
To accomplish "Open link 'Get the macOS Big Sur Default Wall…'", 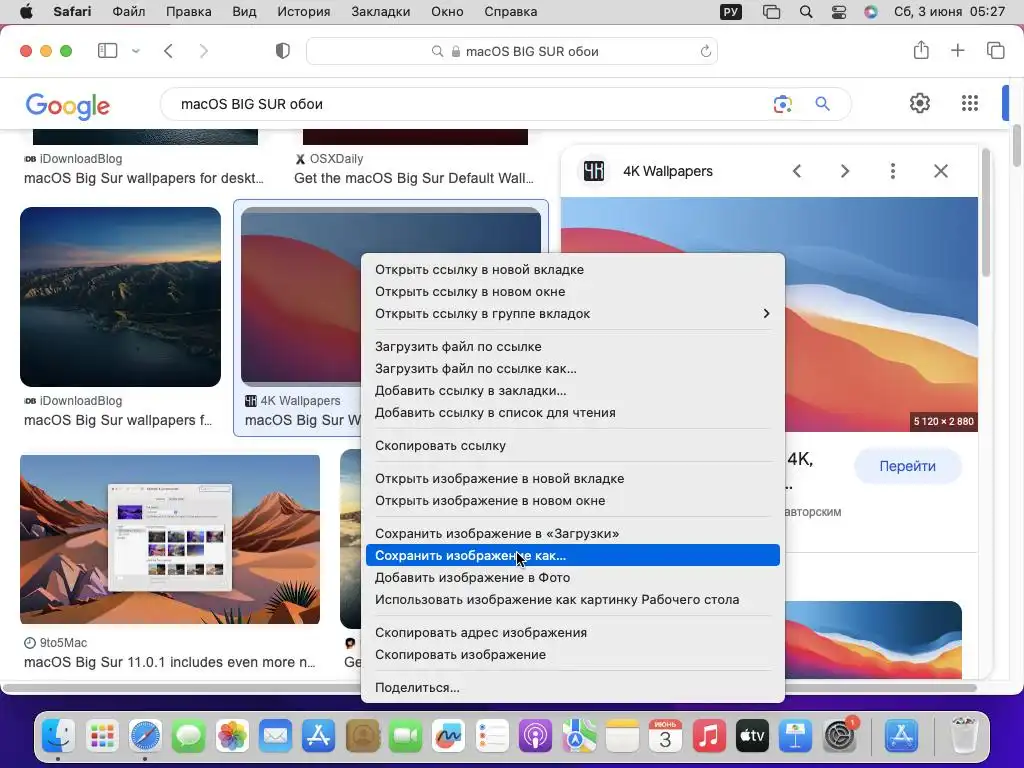I will click(x=413, y=178).
